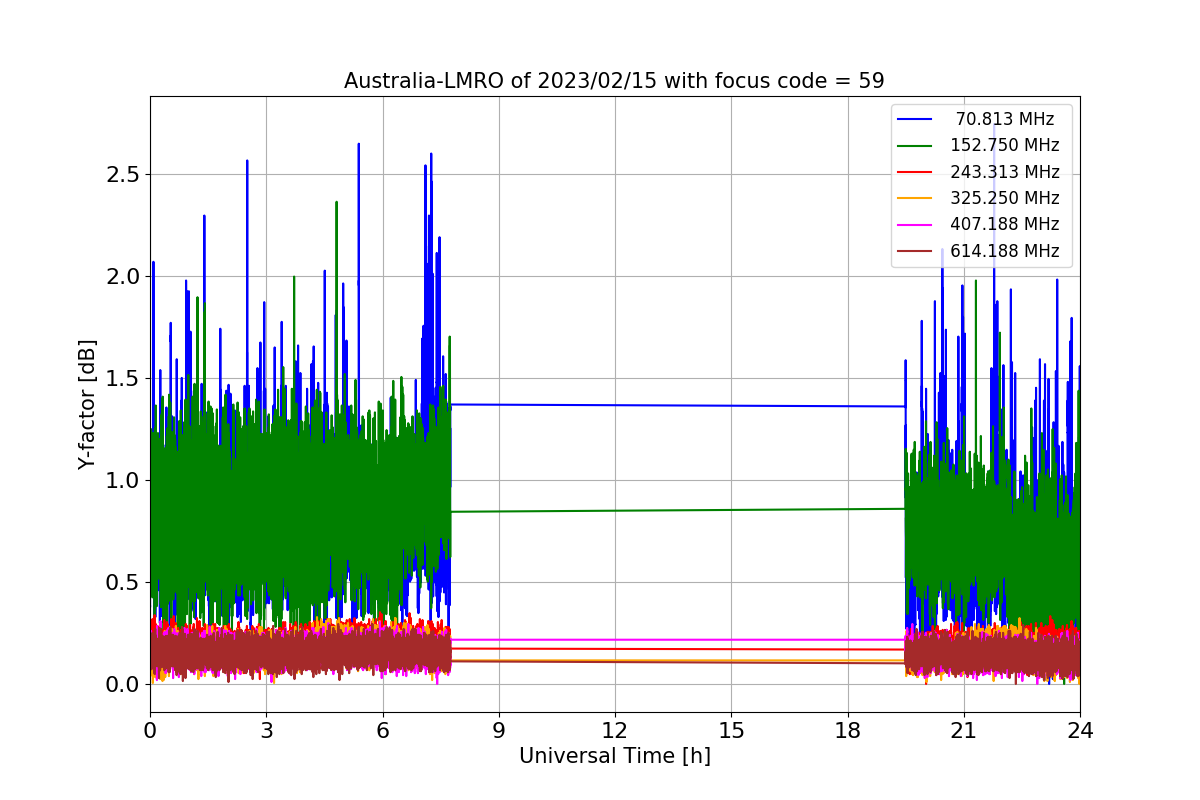Click the red line swatch in legend
1200x800 pixels.
coord(916,172)
